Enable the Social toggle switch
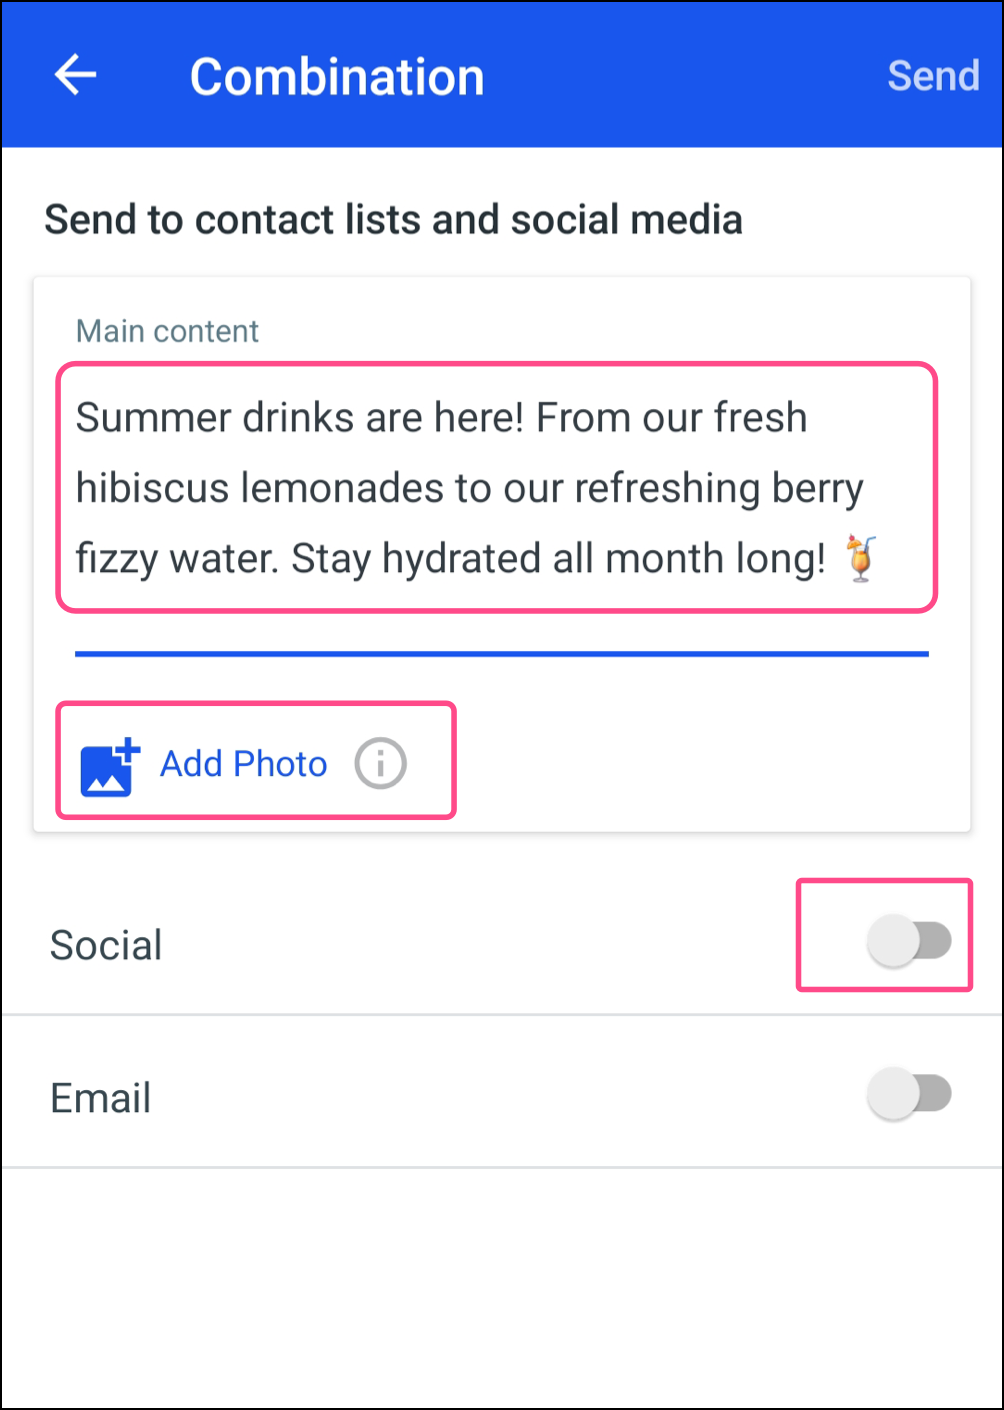The width and height of the screenshot is (1004, 1410). point(909,941)
